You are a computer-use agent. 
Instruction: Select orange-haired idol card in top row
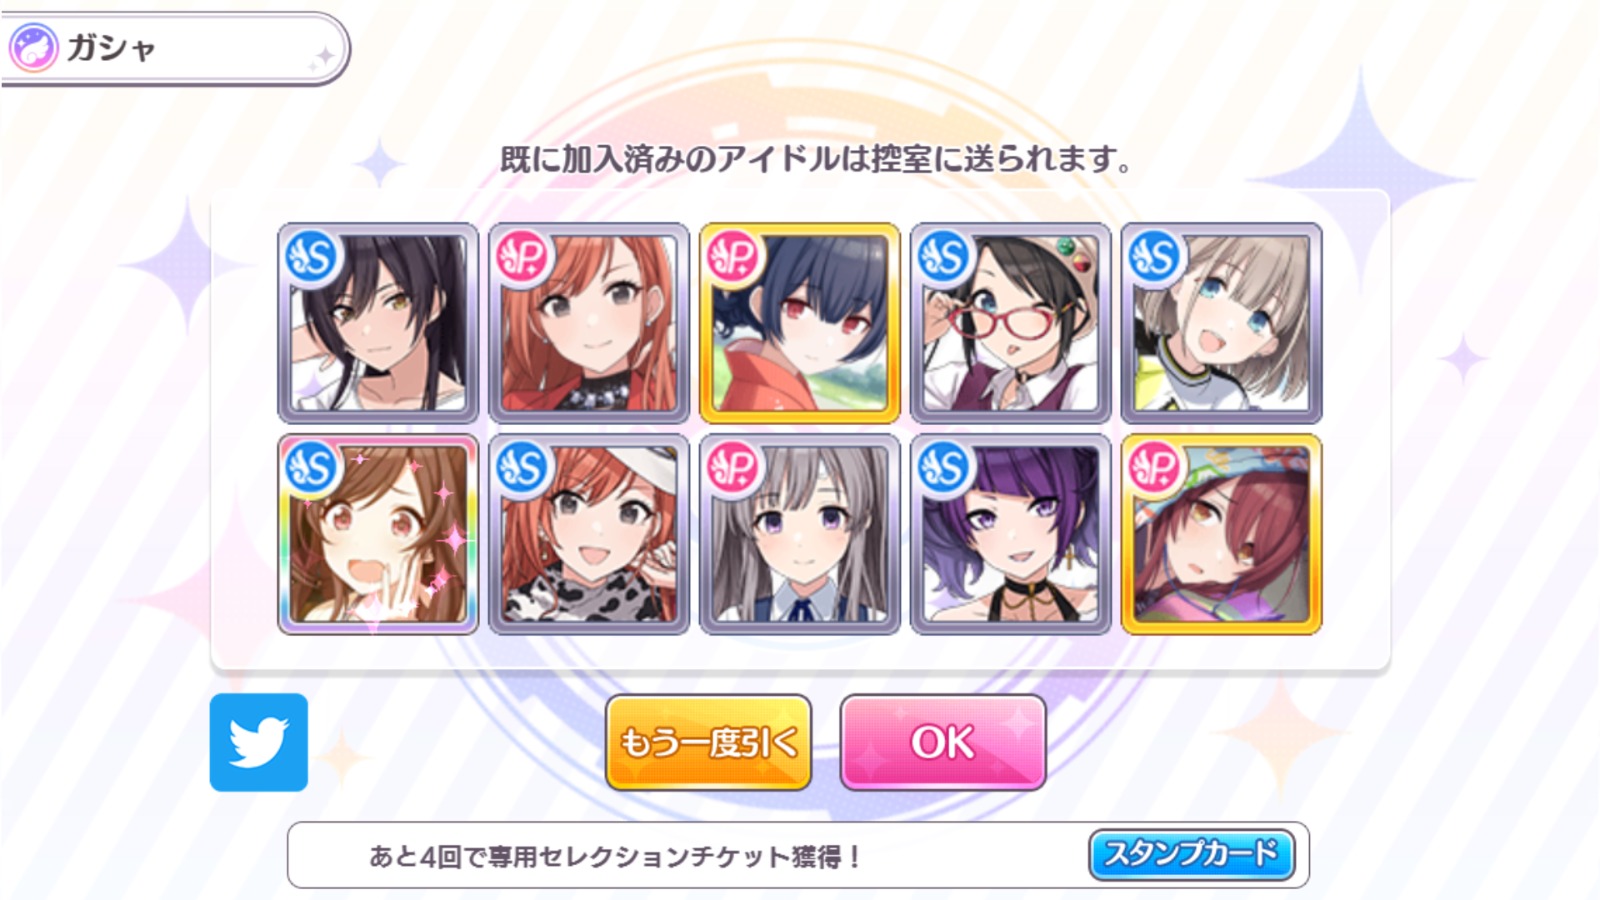tap(589, 323)
